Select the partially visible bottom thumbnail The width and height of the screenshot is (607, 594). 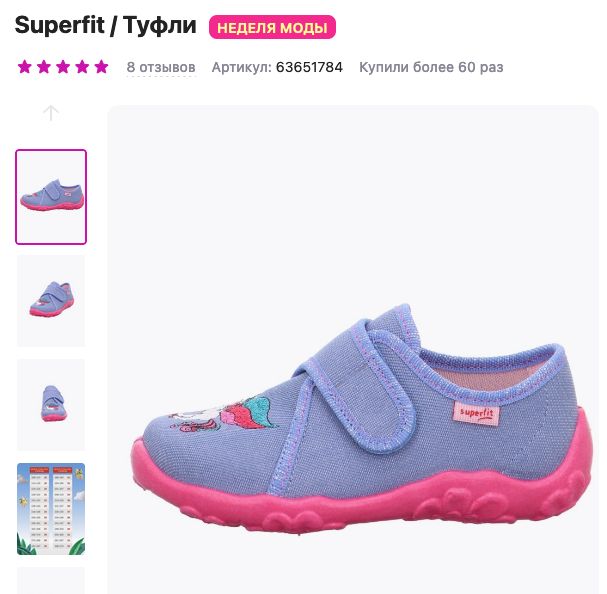pyautogui.click(x=51, y=580)
